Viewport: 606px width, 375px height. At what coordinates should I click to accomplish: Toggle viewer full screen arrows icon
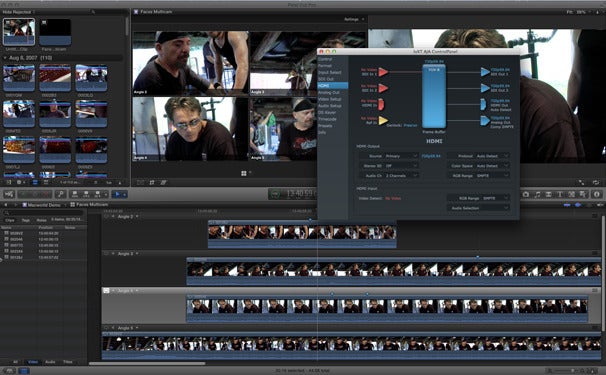[x=582, y=182]
